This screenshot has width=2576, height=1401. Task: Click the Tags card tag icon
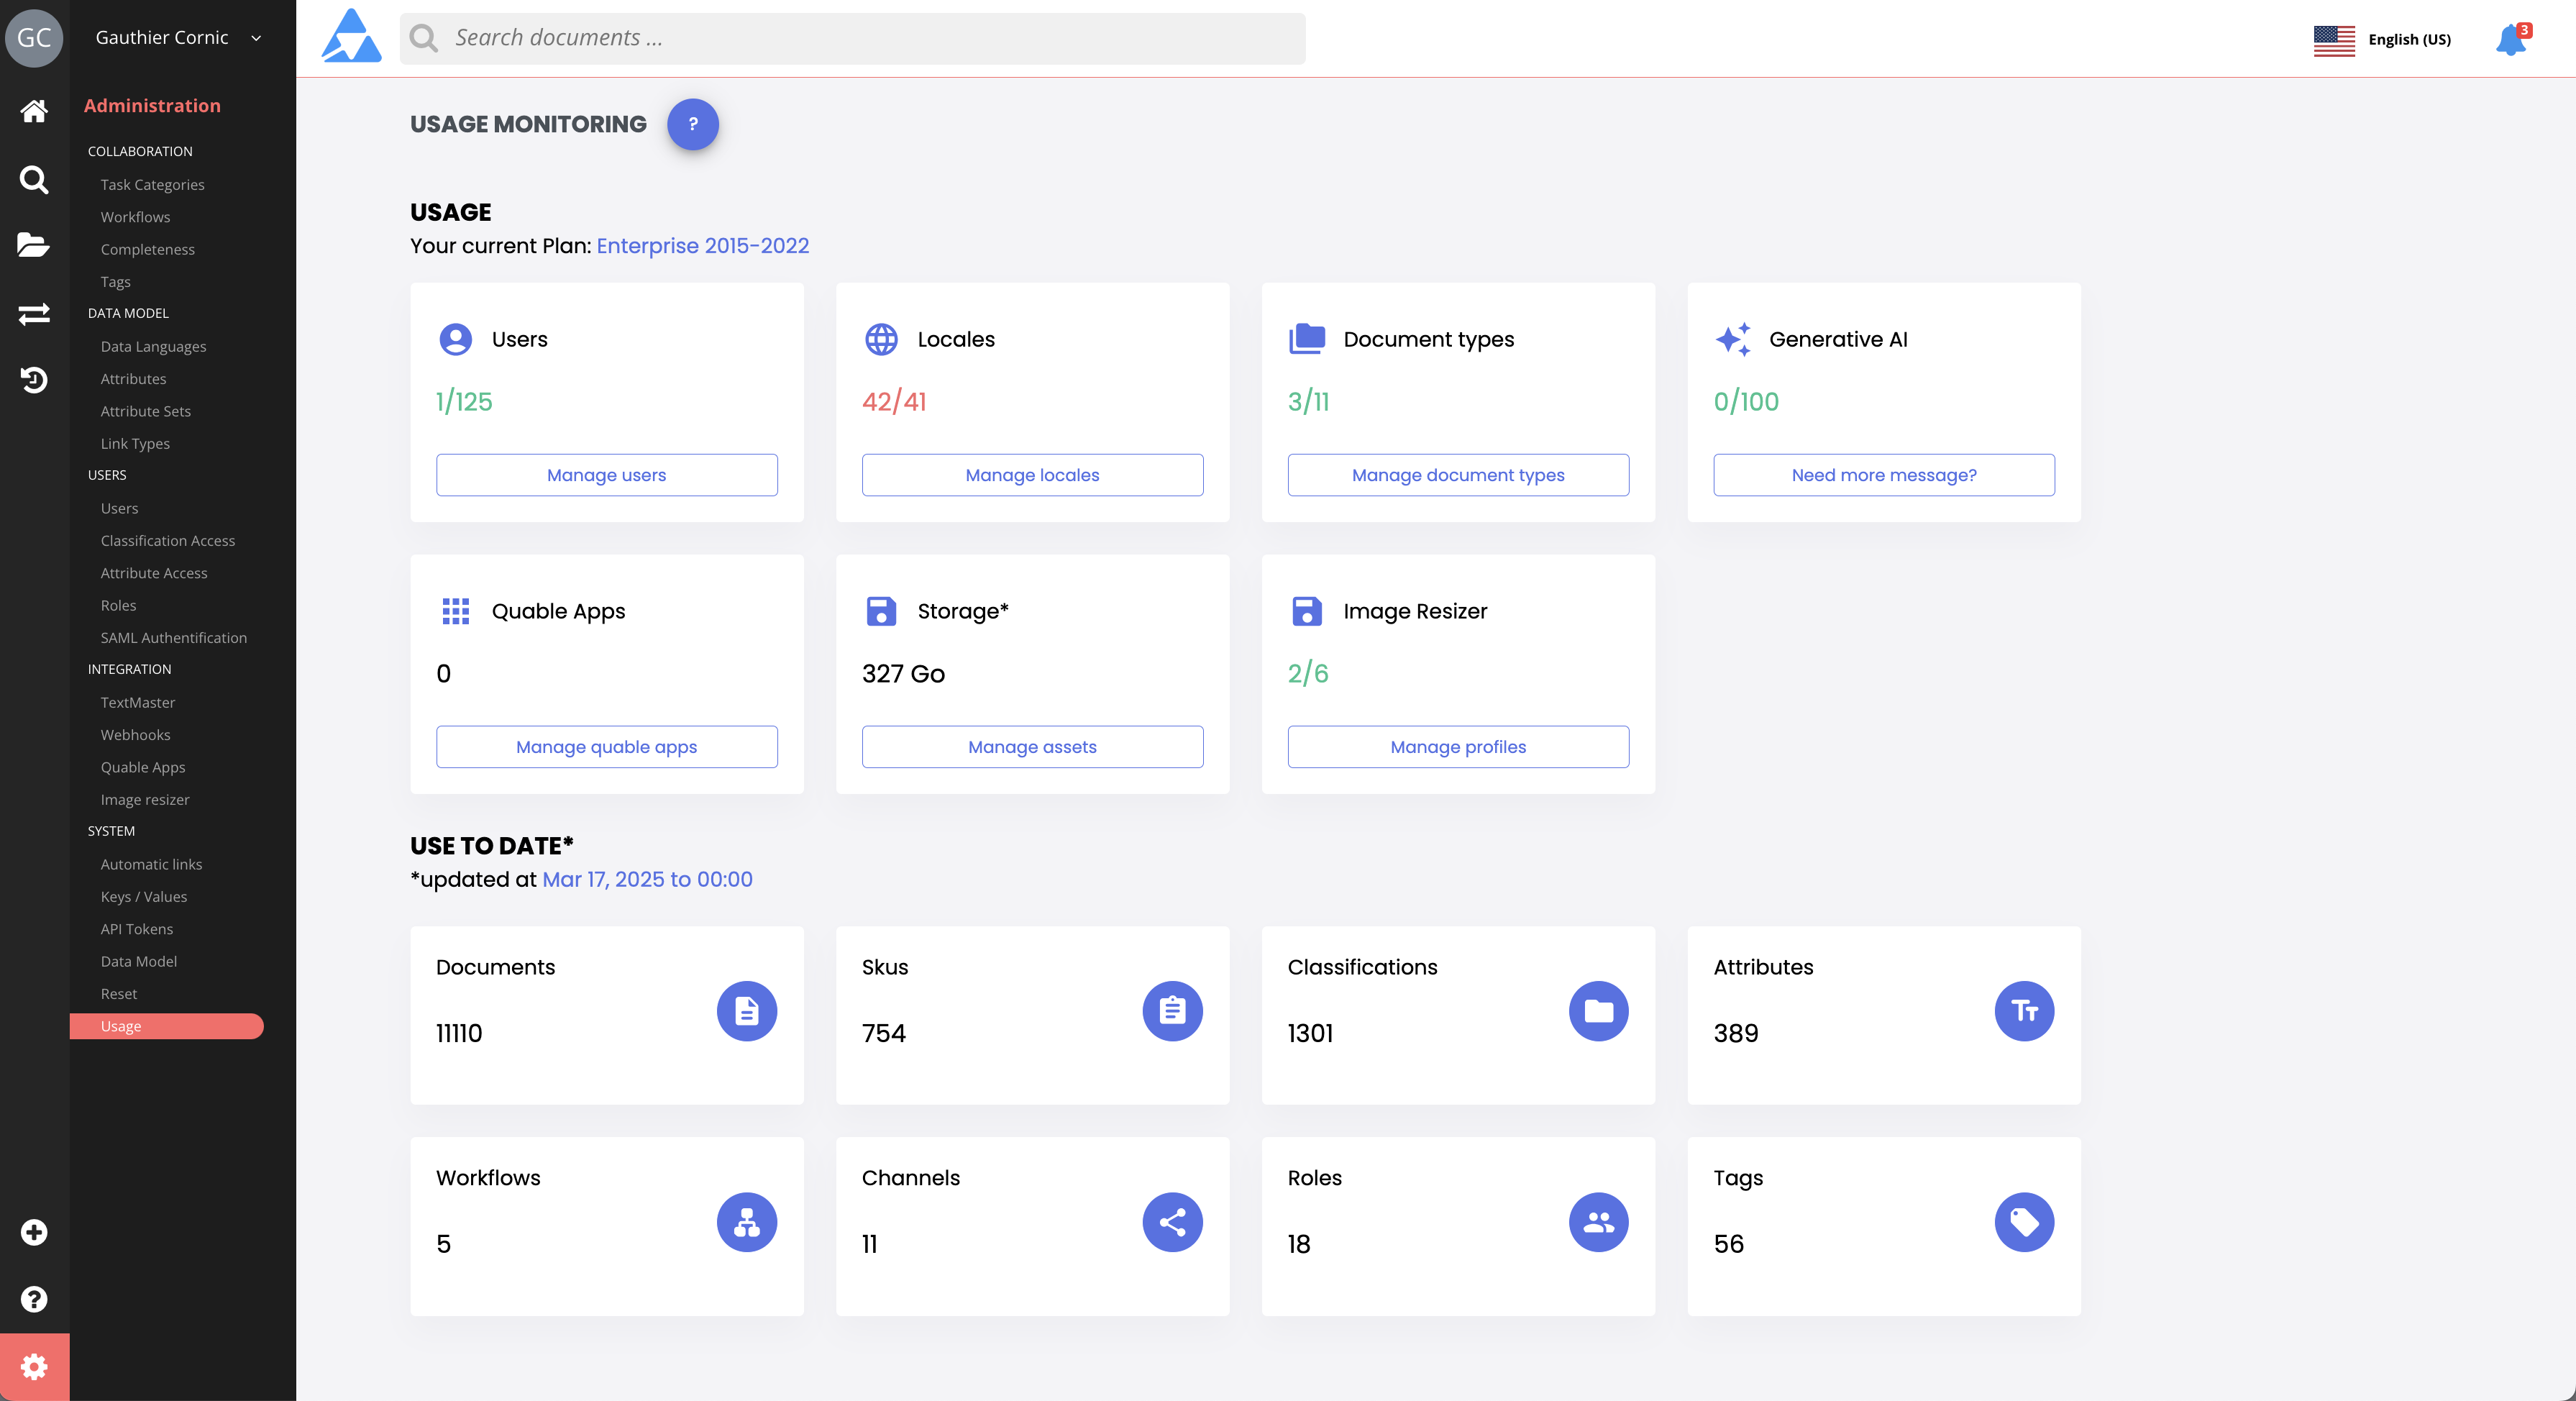(x=2024, y=1222)
